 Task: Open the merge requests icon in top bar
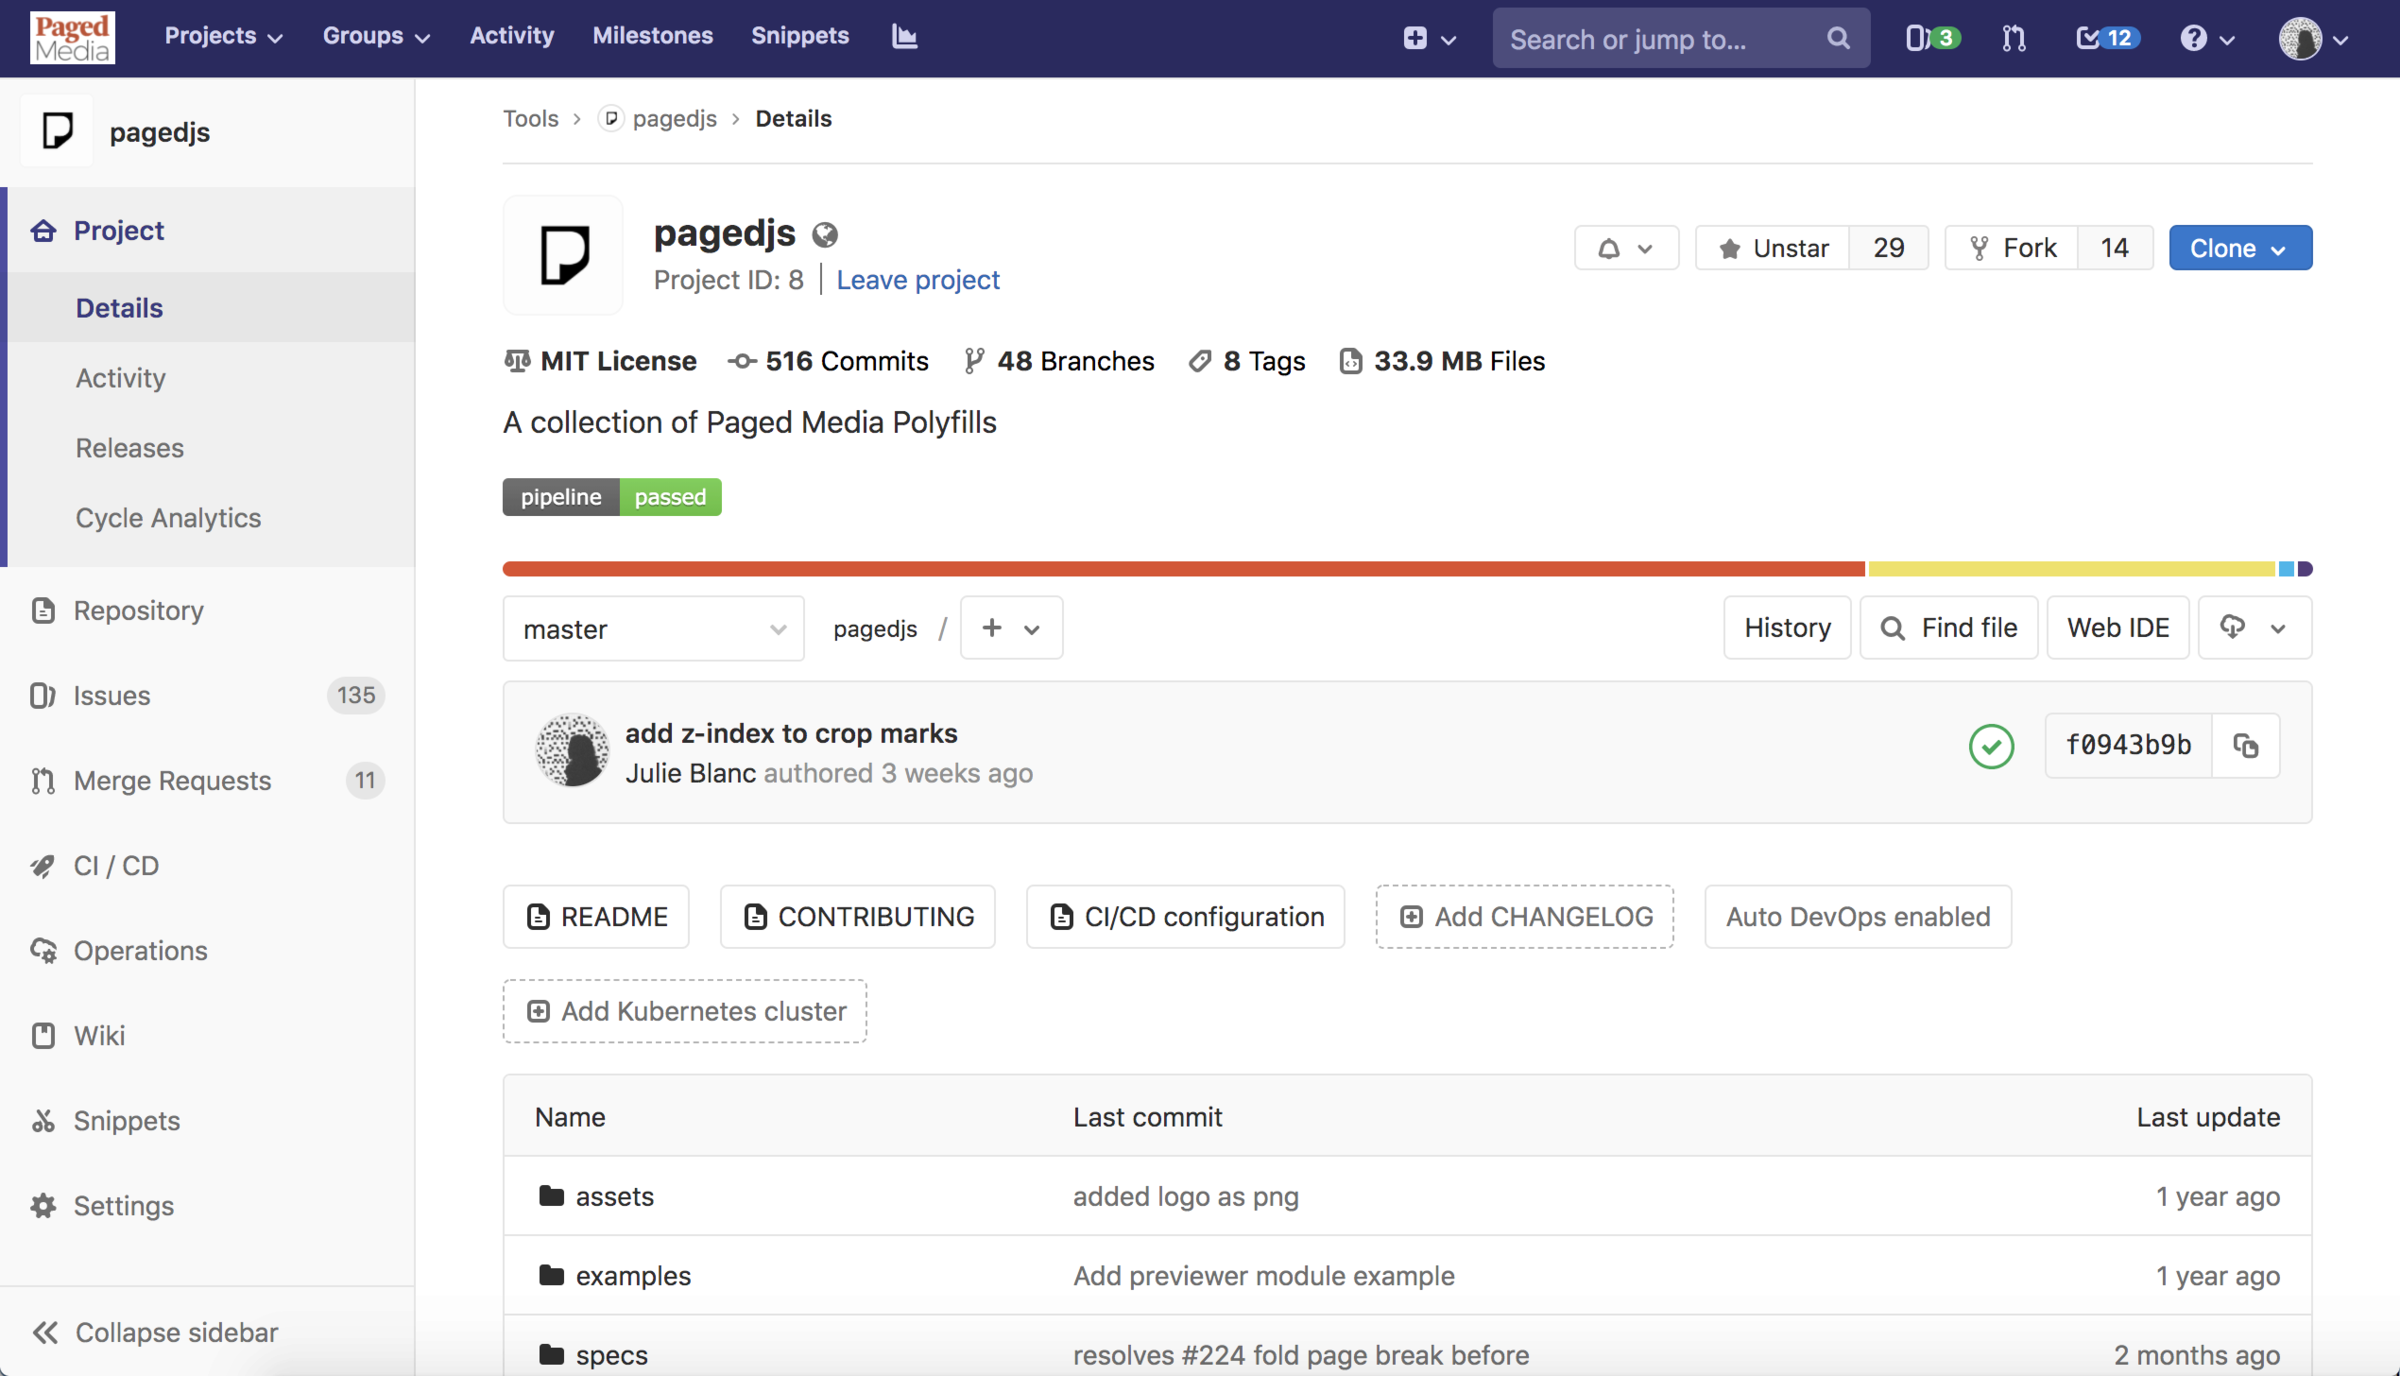(x=2014, y=38)
